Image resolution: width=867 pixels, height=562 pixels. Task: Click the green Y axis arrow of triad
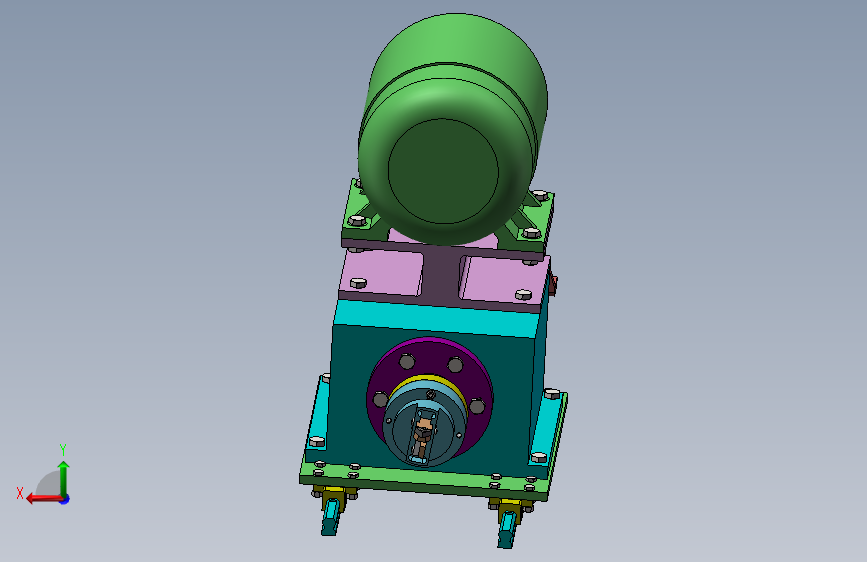pos(64,478)
